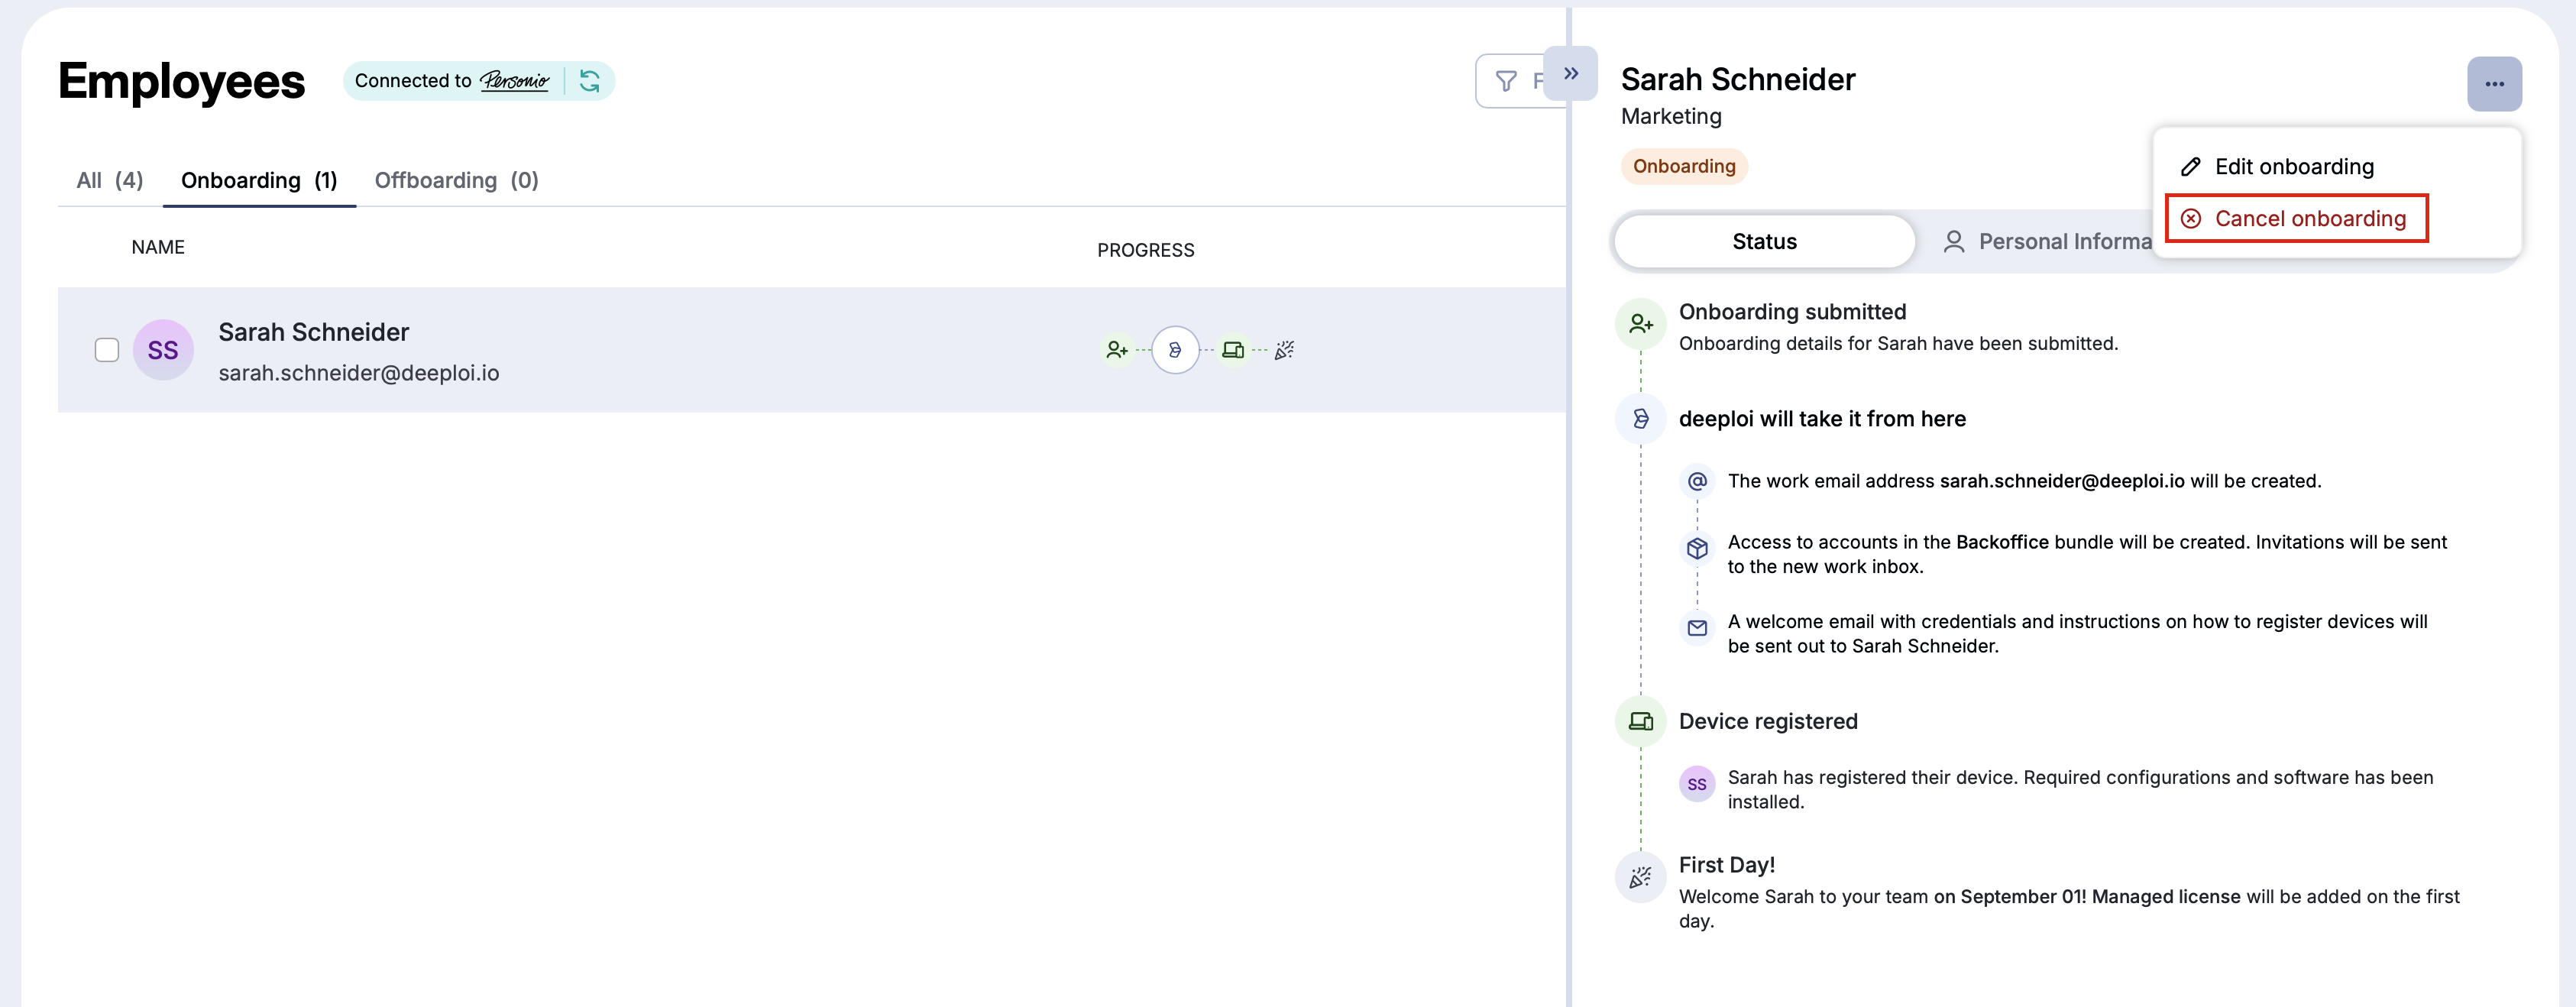Click sarah.schneider@deeploi.io in the table row
The width and height of the screenshot is (2576, 1007).
point(359,373)
